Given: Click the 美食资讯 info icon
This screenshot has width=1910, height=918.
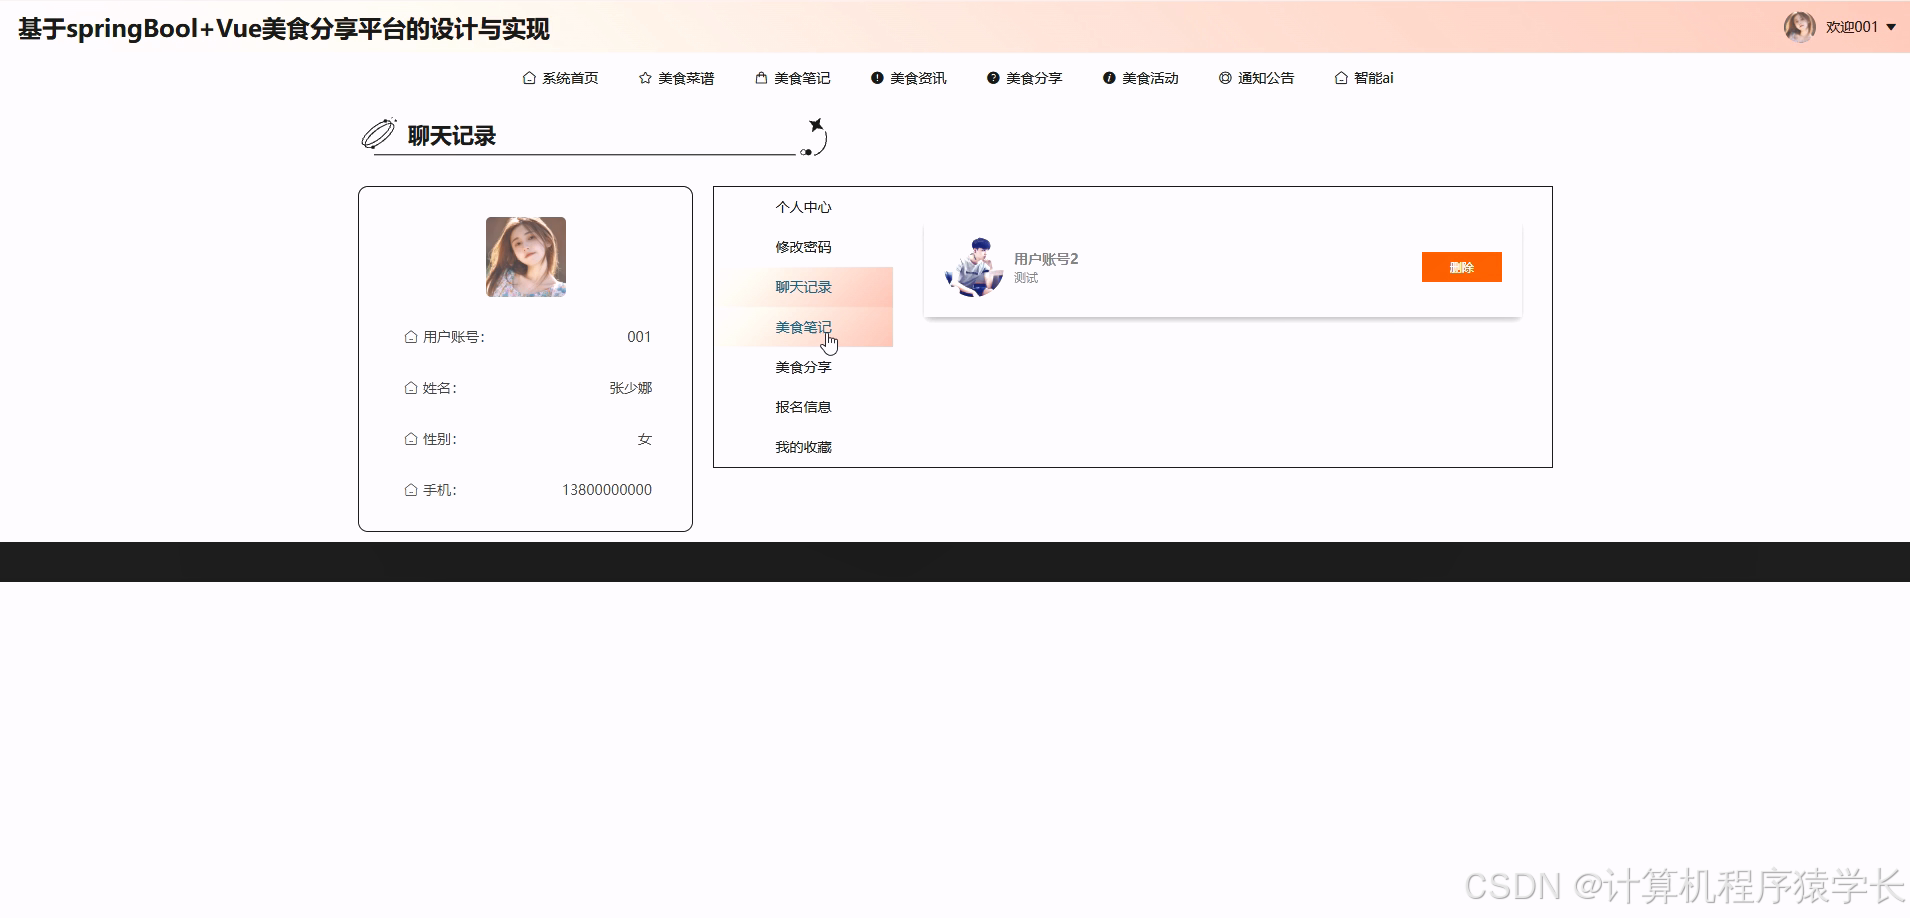Looking at the screenshot, I should coord(877,77).
